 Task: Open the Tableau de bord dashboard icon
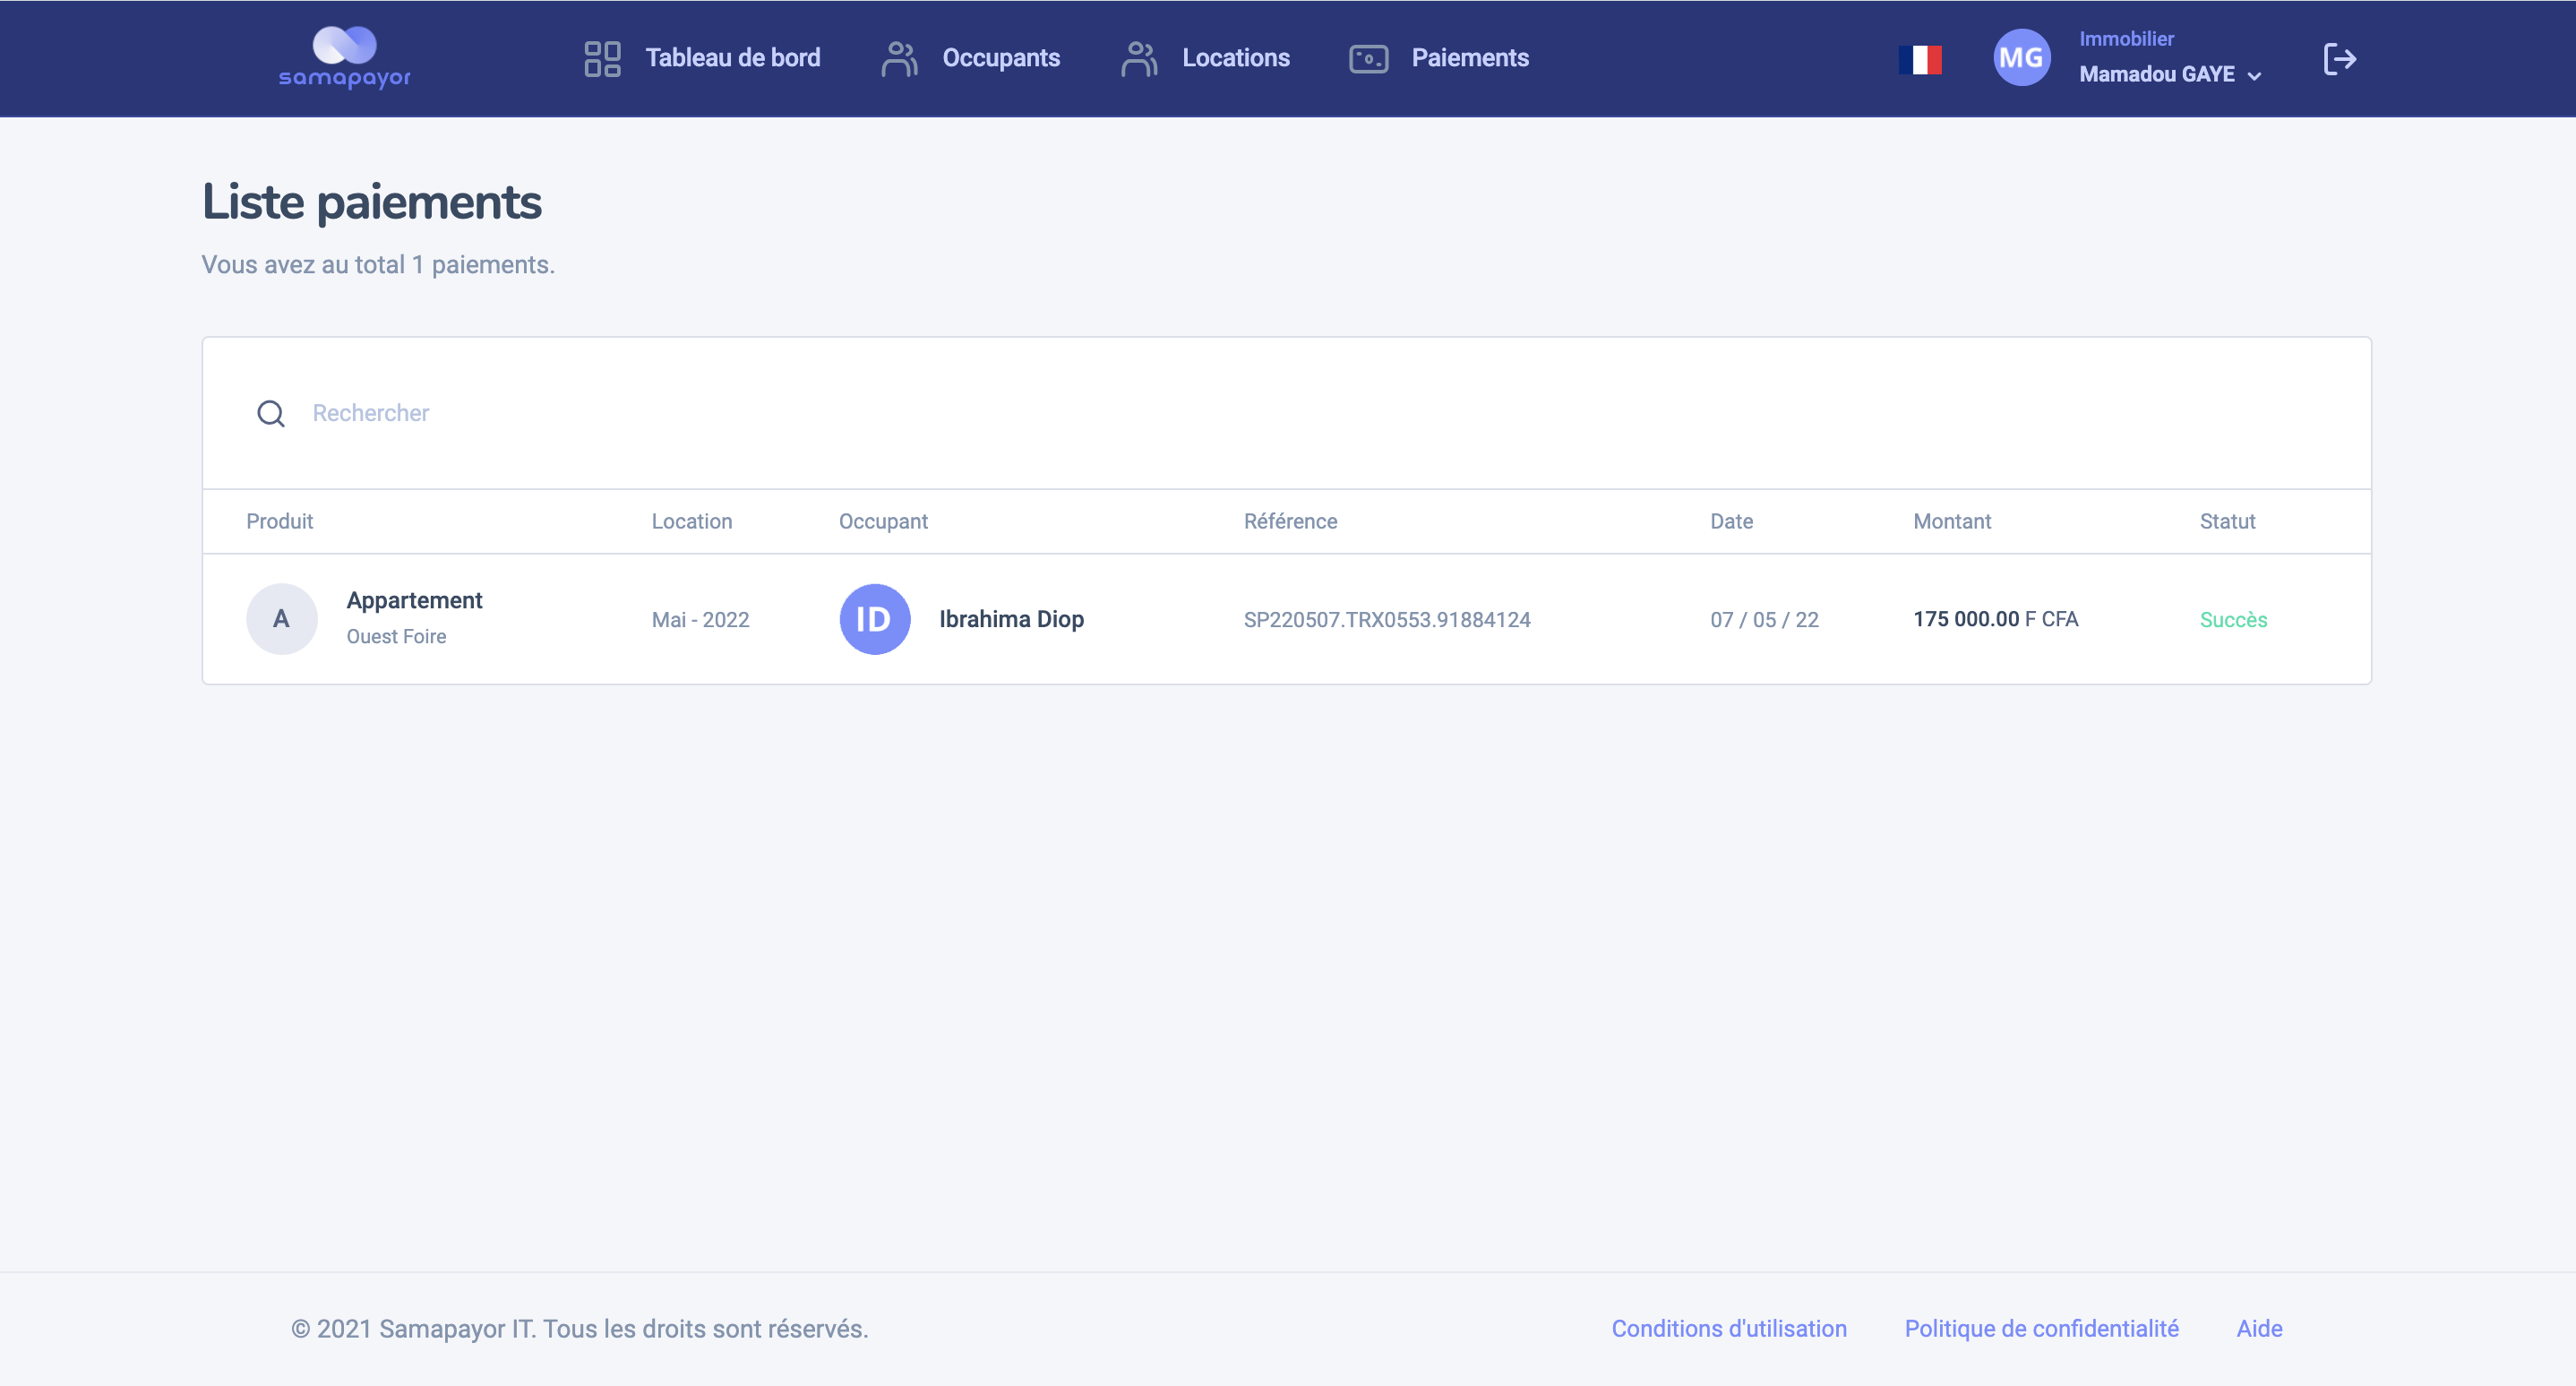coord(601,58)
